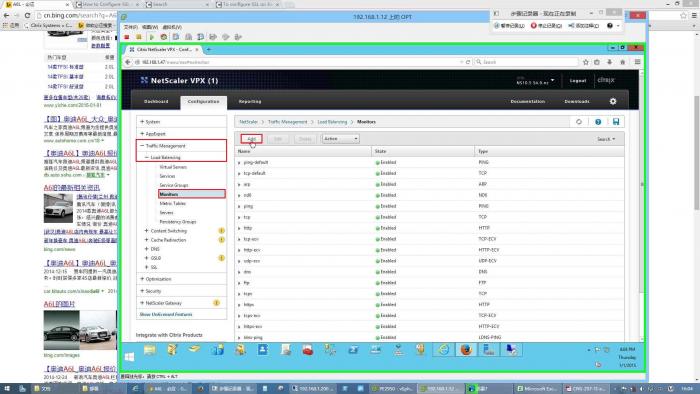Open the Downloads tab
This screenshot has width=700, height=394.
pos(577,102)
